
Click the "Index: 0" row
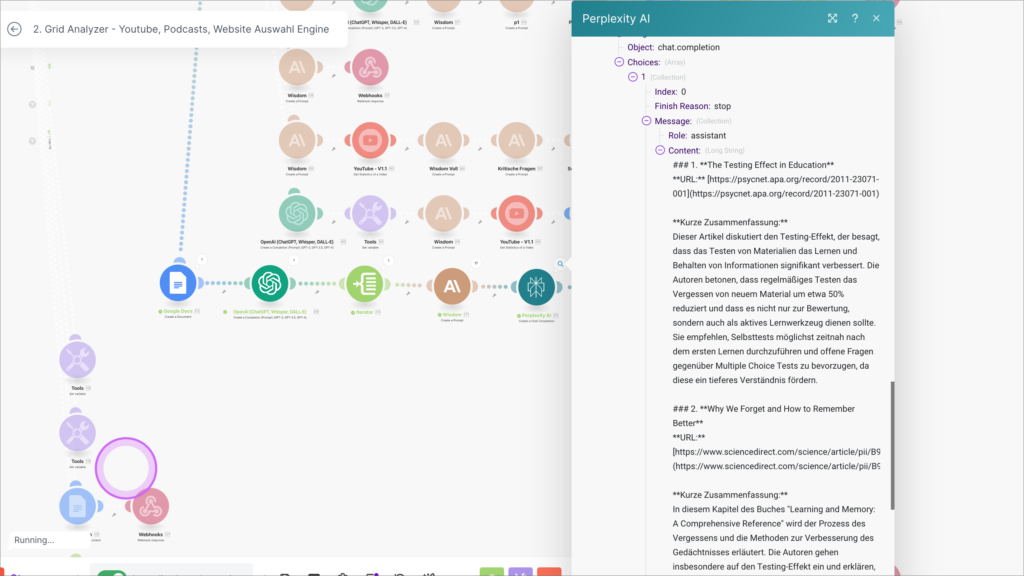point(670,91)
